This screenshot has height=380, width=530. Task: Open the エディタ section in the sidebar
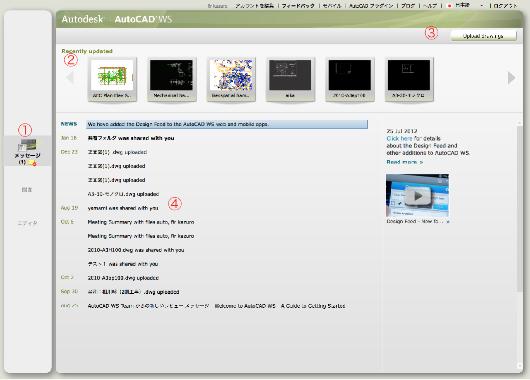(27, 223)
